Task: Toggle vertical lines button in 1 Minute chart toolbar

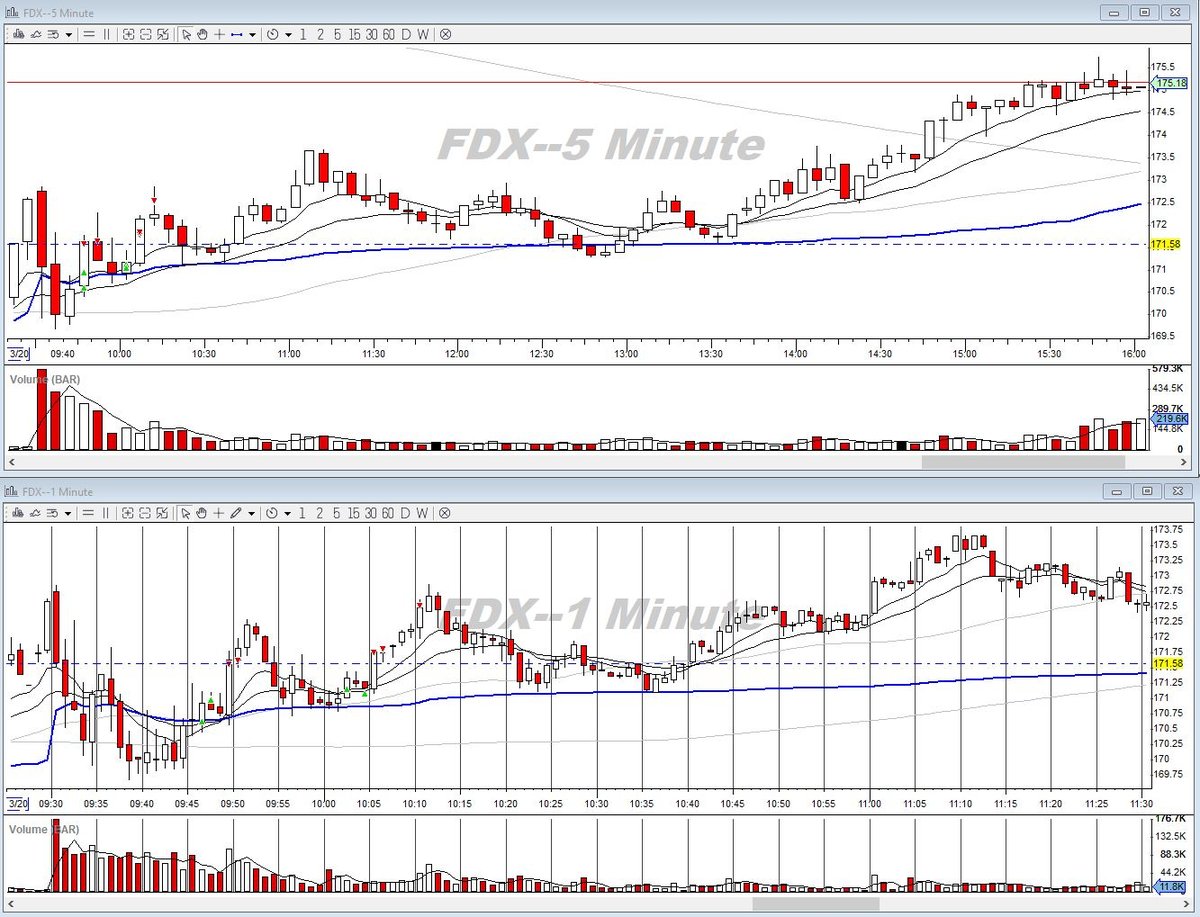Action: click(105, 514)
